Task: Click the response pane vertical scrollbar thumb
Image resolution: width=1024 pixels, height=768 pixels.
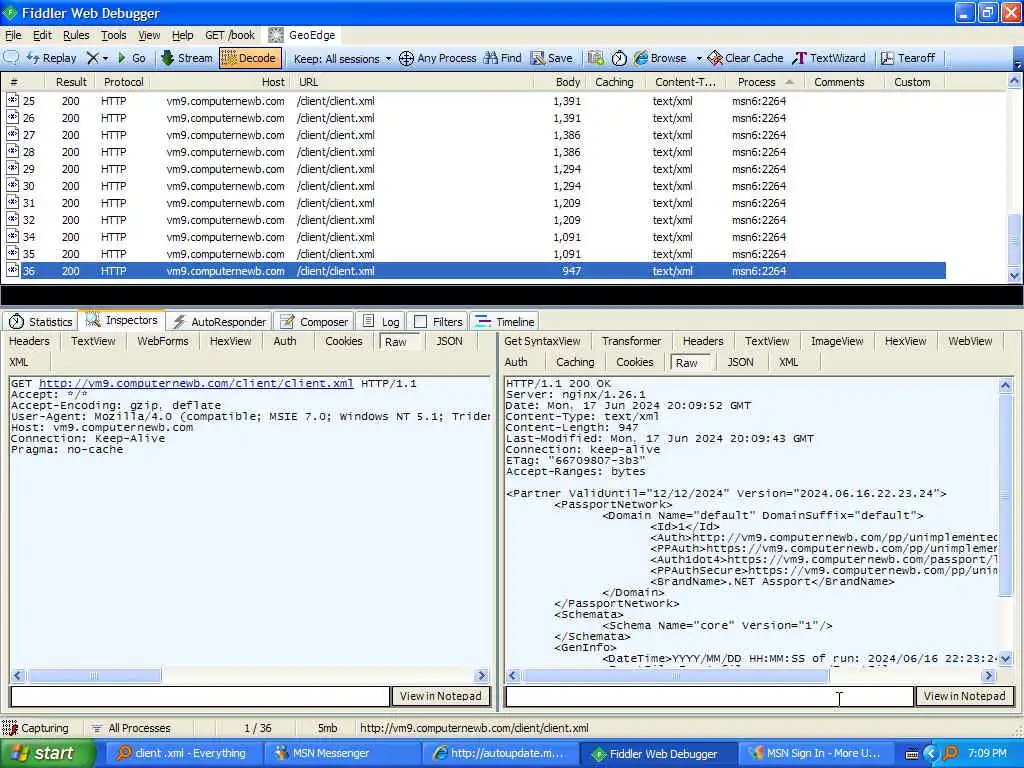Action: point(1006,494)
